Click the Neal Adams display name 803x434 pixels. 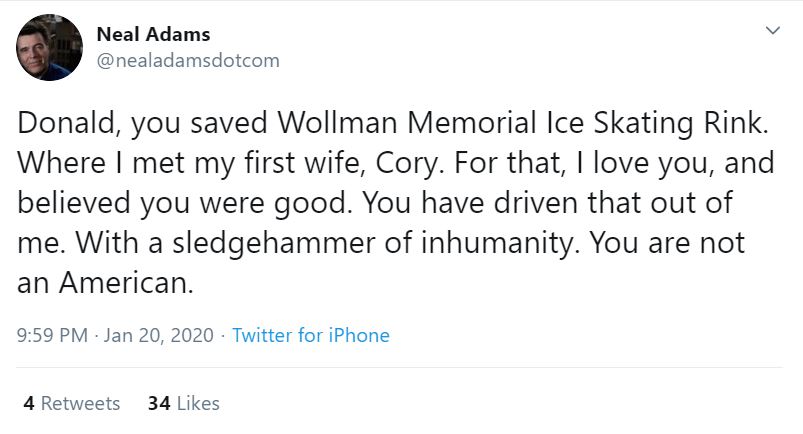point(153,35)
